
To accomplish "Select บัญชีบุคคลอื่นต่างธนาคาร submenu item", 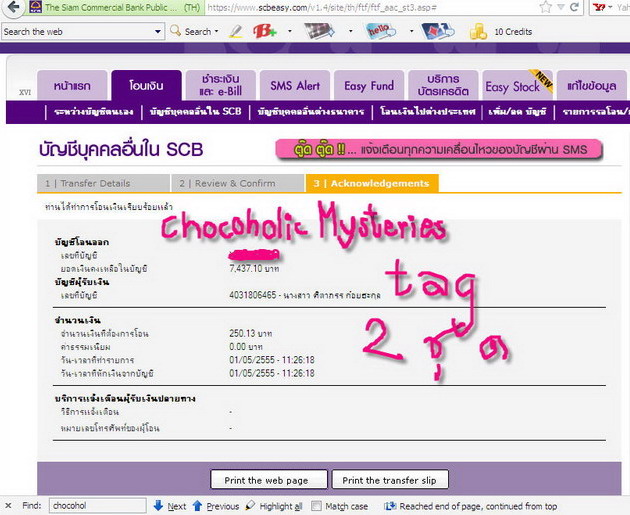I will 311,112.
